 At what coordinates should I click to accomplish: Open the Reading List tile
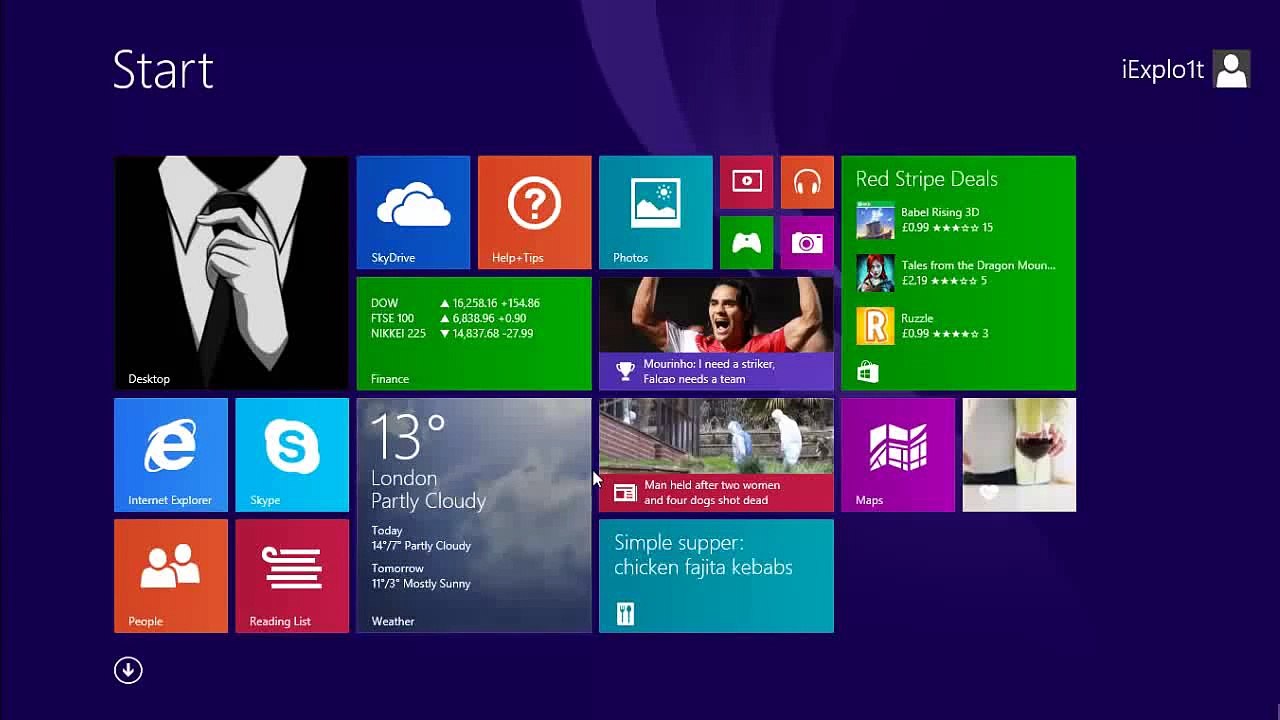[x=292, y=576]
